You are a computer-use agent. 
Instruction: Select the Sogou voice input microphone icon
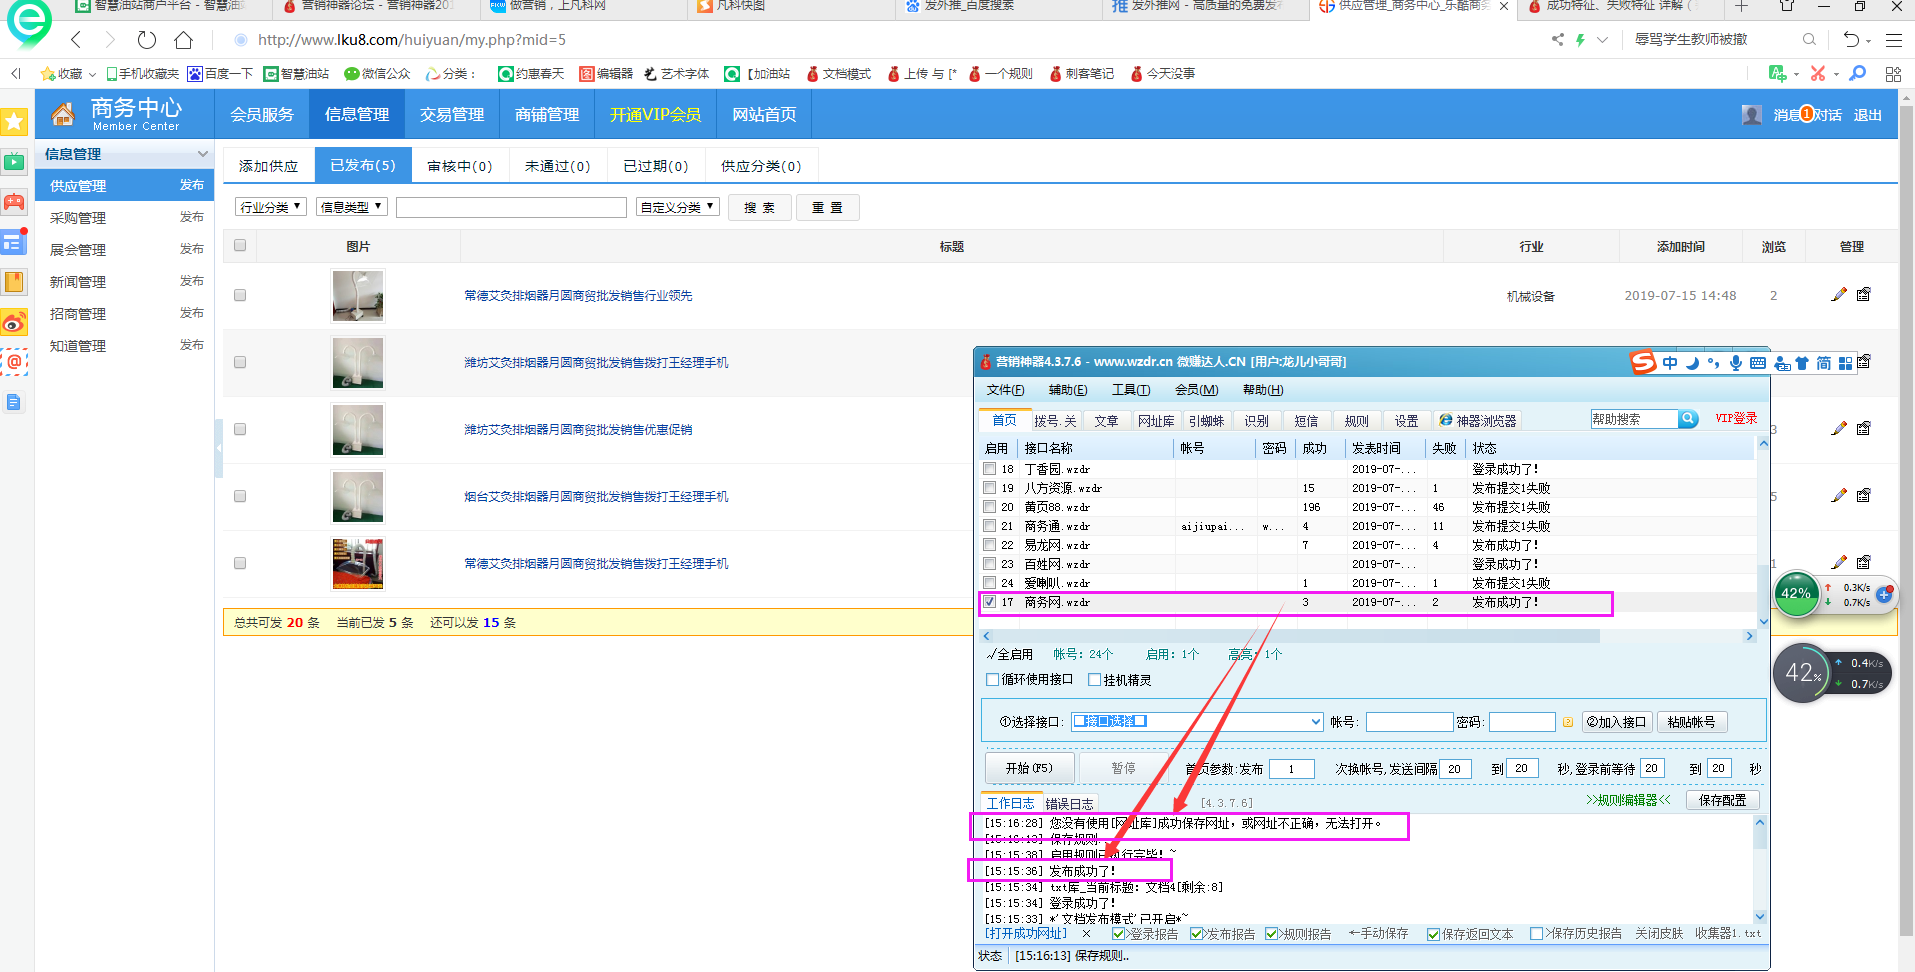point(1736,363)
